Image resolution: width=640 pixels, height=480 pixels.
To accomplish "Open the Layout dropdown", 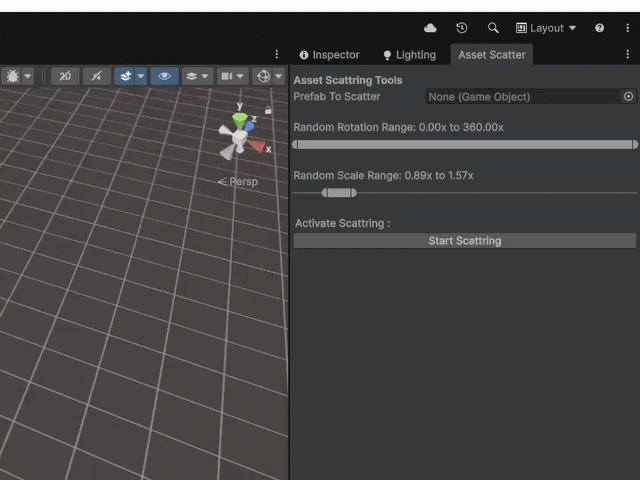I will click(x=546, y=28).
